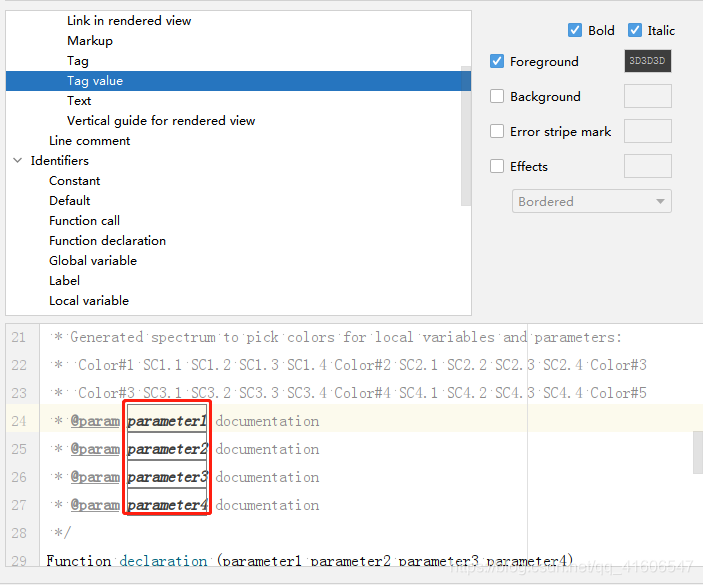Uncheck the Foreground checkbox
Image resolution: width=703 pixels, height=585 pixels.
497,61
